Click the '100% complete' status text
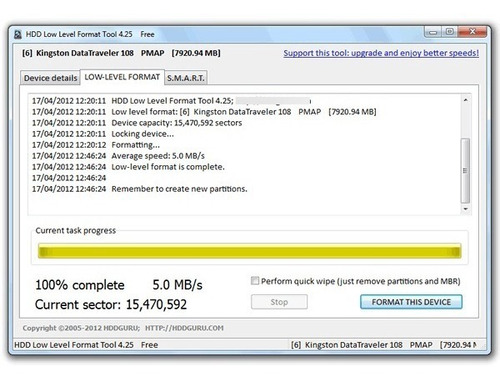This screenshot has width=500, height=383. [x=80, y=285]
